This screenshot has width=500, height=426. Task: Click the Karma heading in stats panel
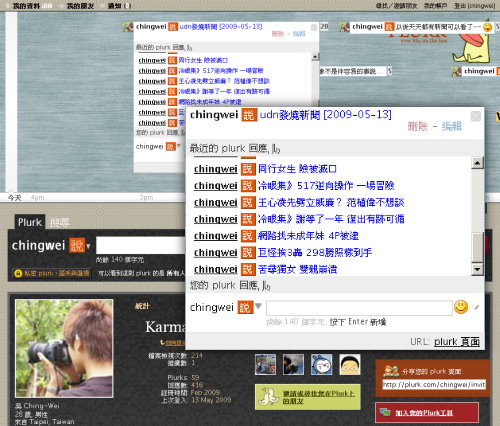(165, 327)
